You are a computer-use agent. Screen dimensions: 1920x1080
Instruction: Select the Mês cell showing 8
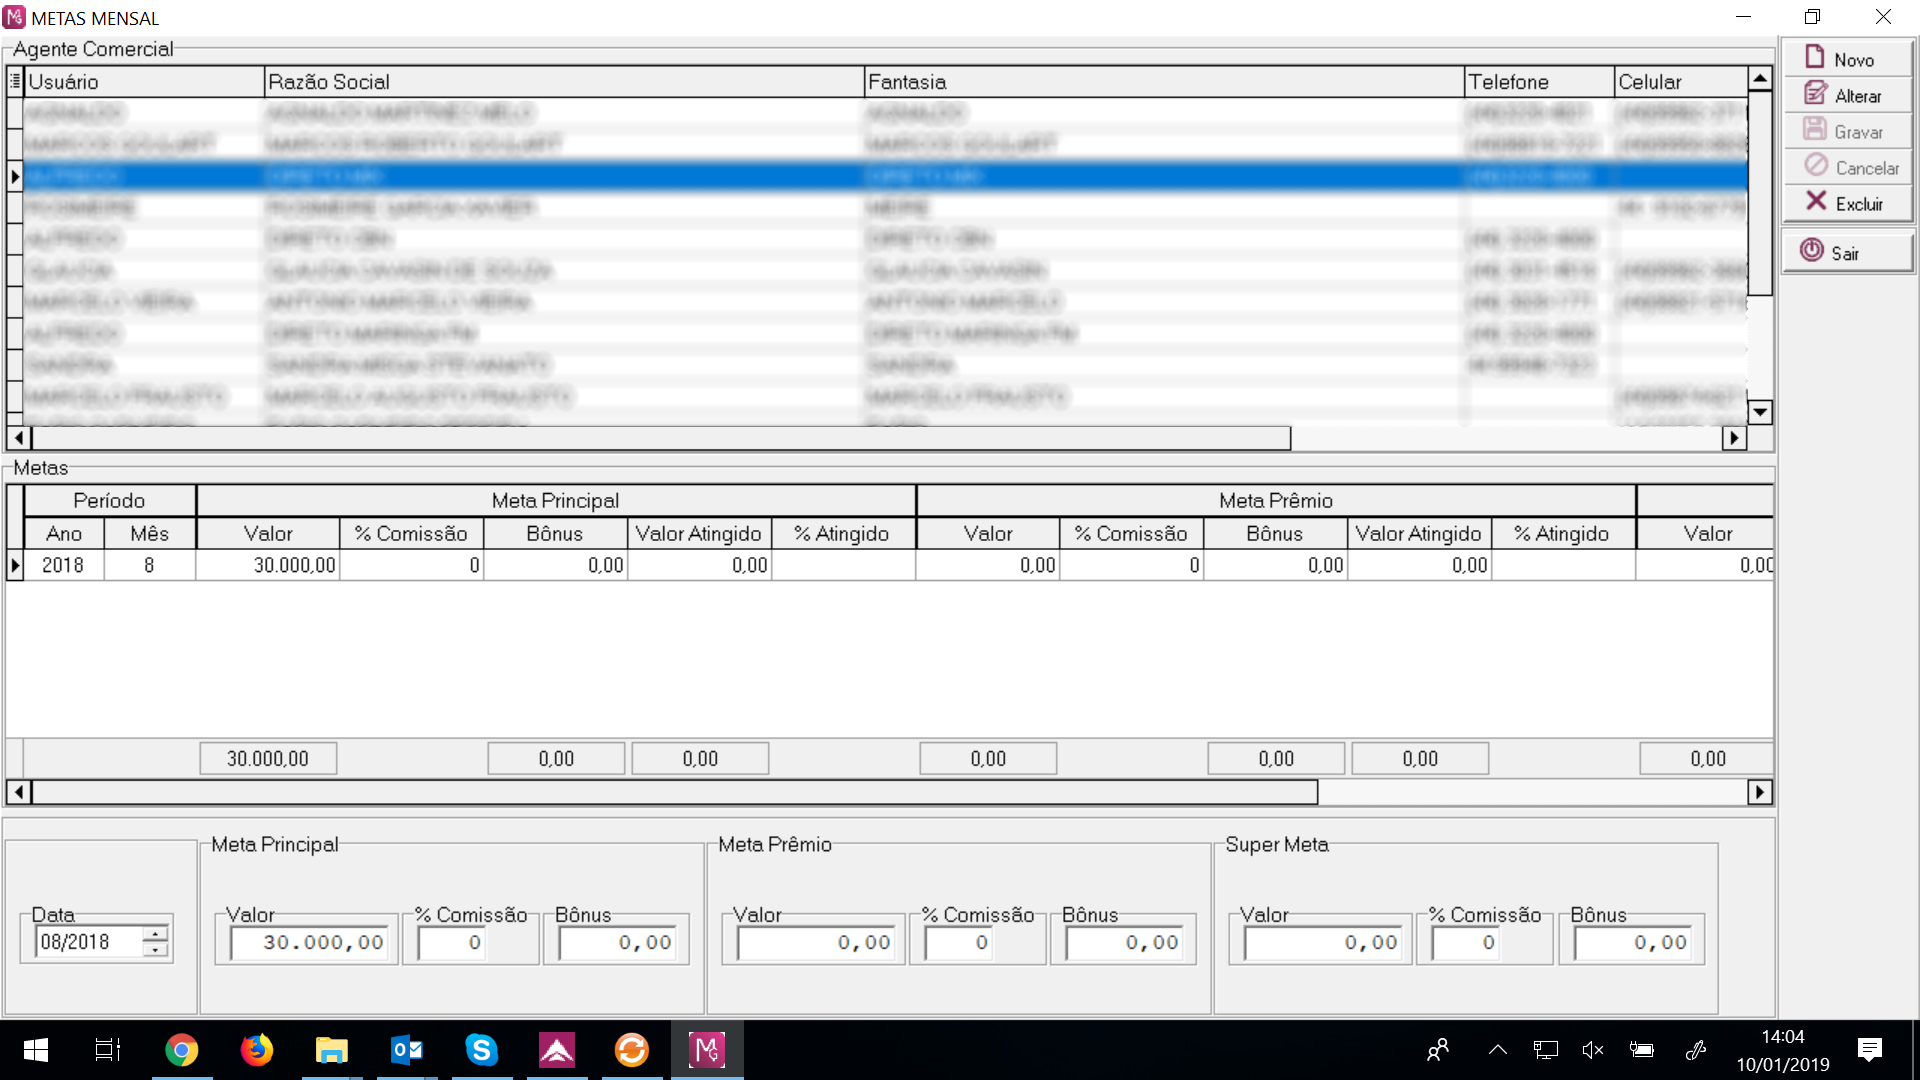tap(149, 565)
